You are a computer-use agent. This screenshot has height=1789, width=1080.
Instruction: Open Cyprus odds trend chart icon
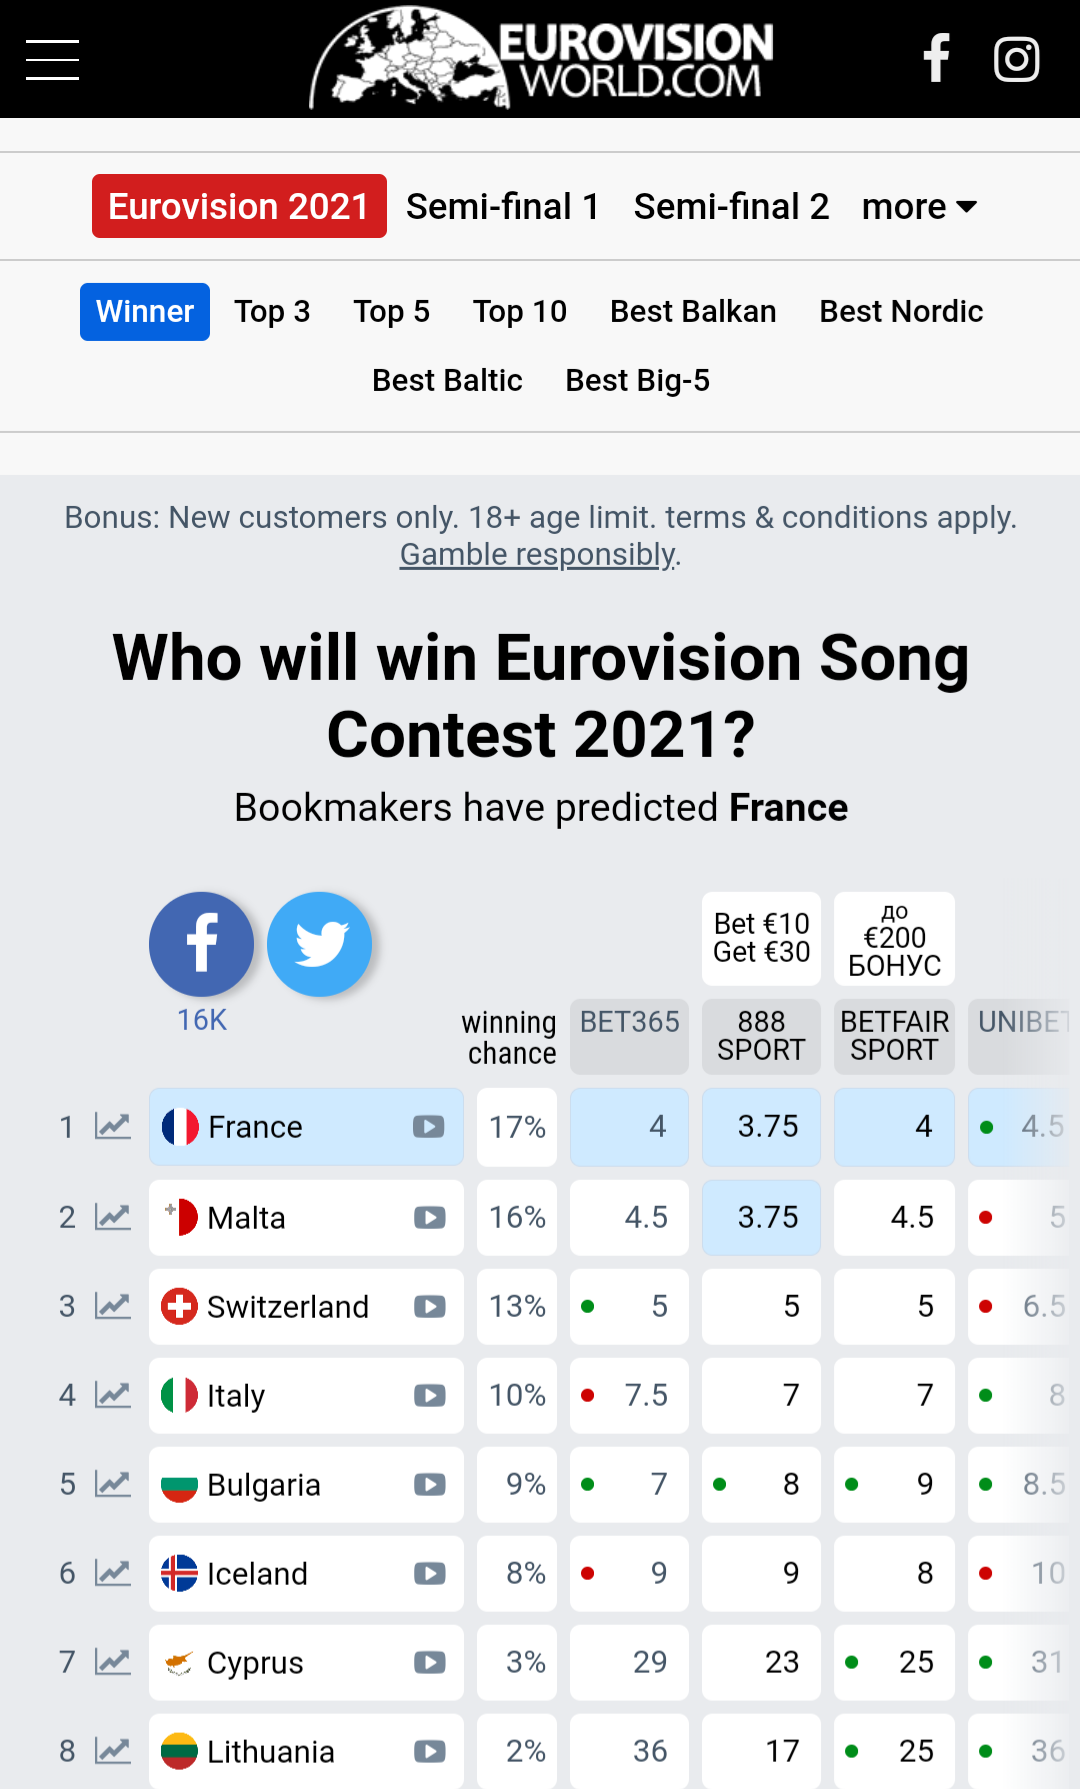[113, 1662]
